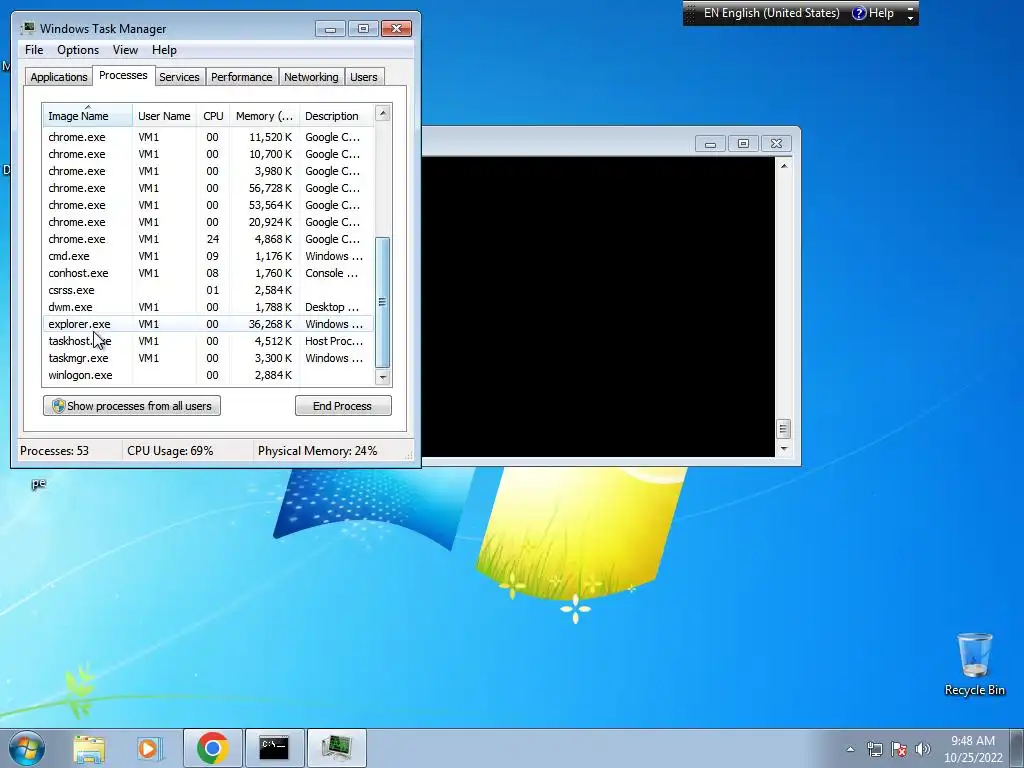Sort processes by Image Name column
Viewport: 1024px width, 768px height.
coord(88,116)
